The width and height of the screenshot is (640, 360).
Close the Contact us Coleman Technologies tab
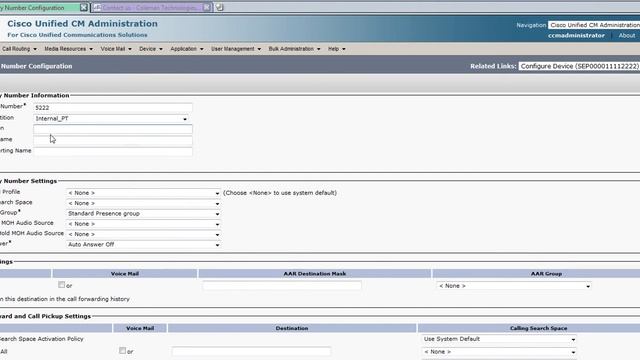[x=207, y=7]
